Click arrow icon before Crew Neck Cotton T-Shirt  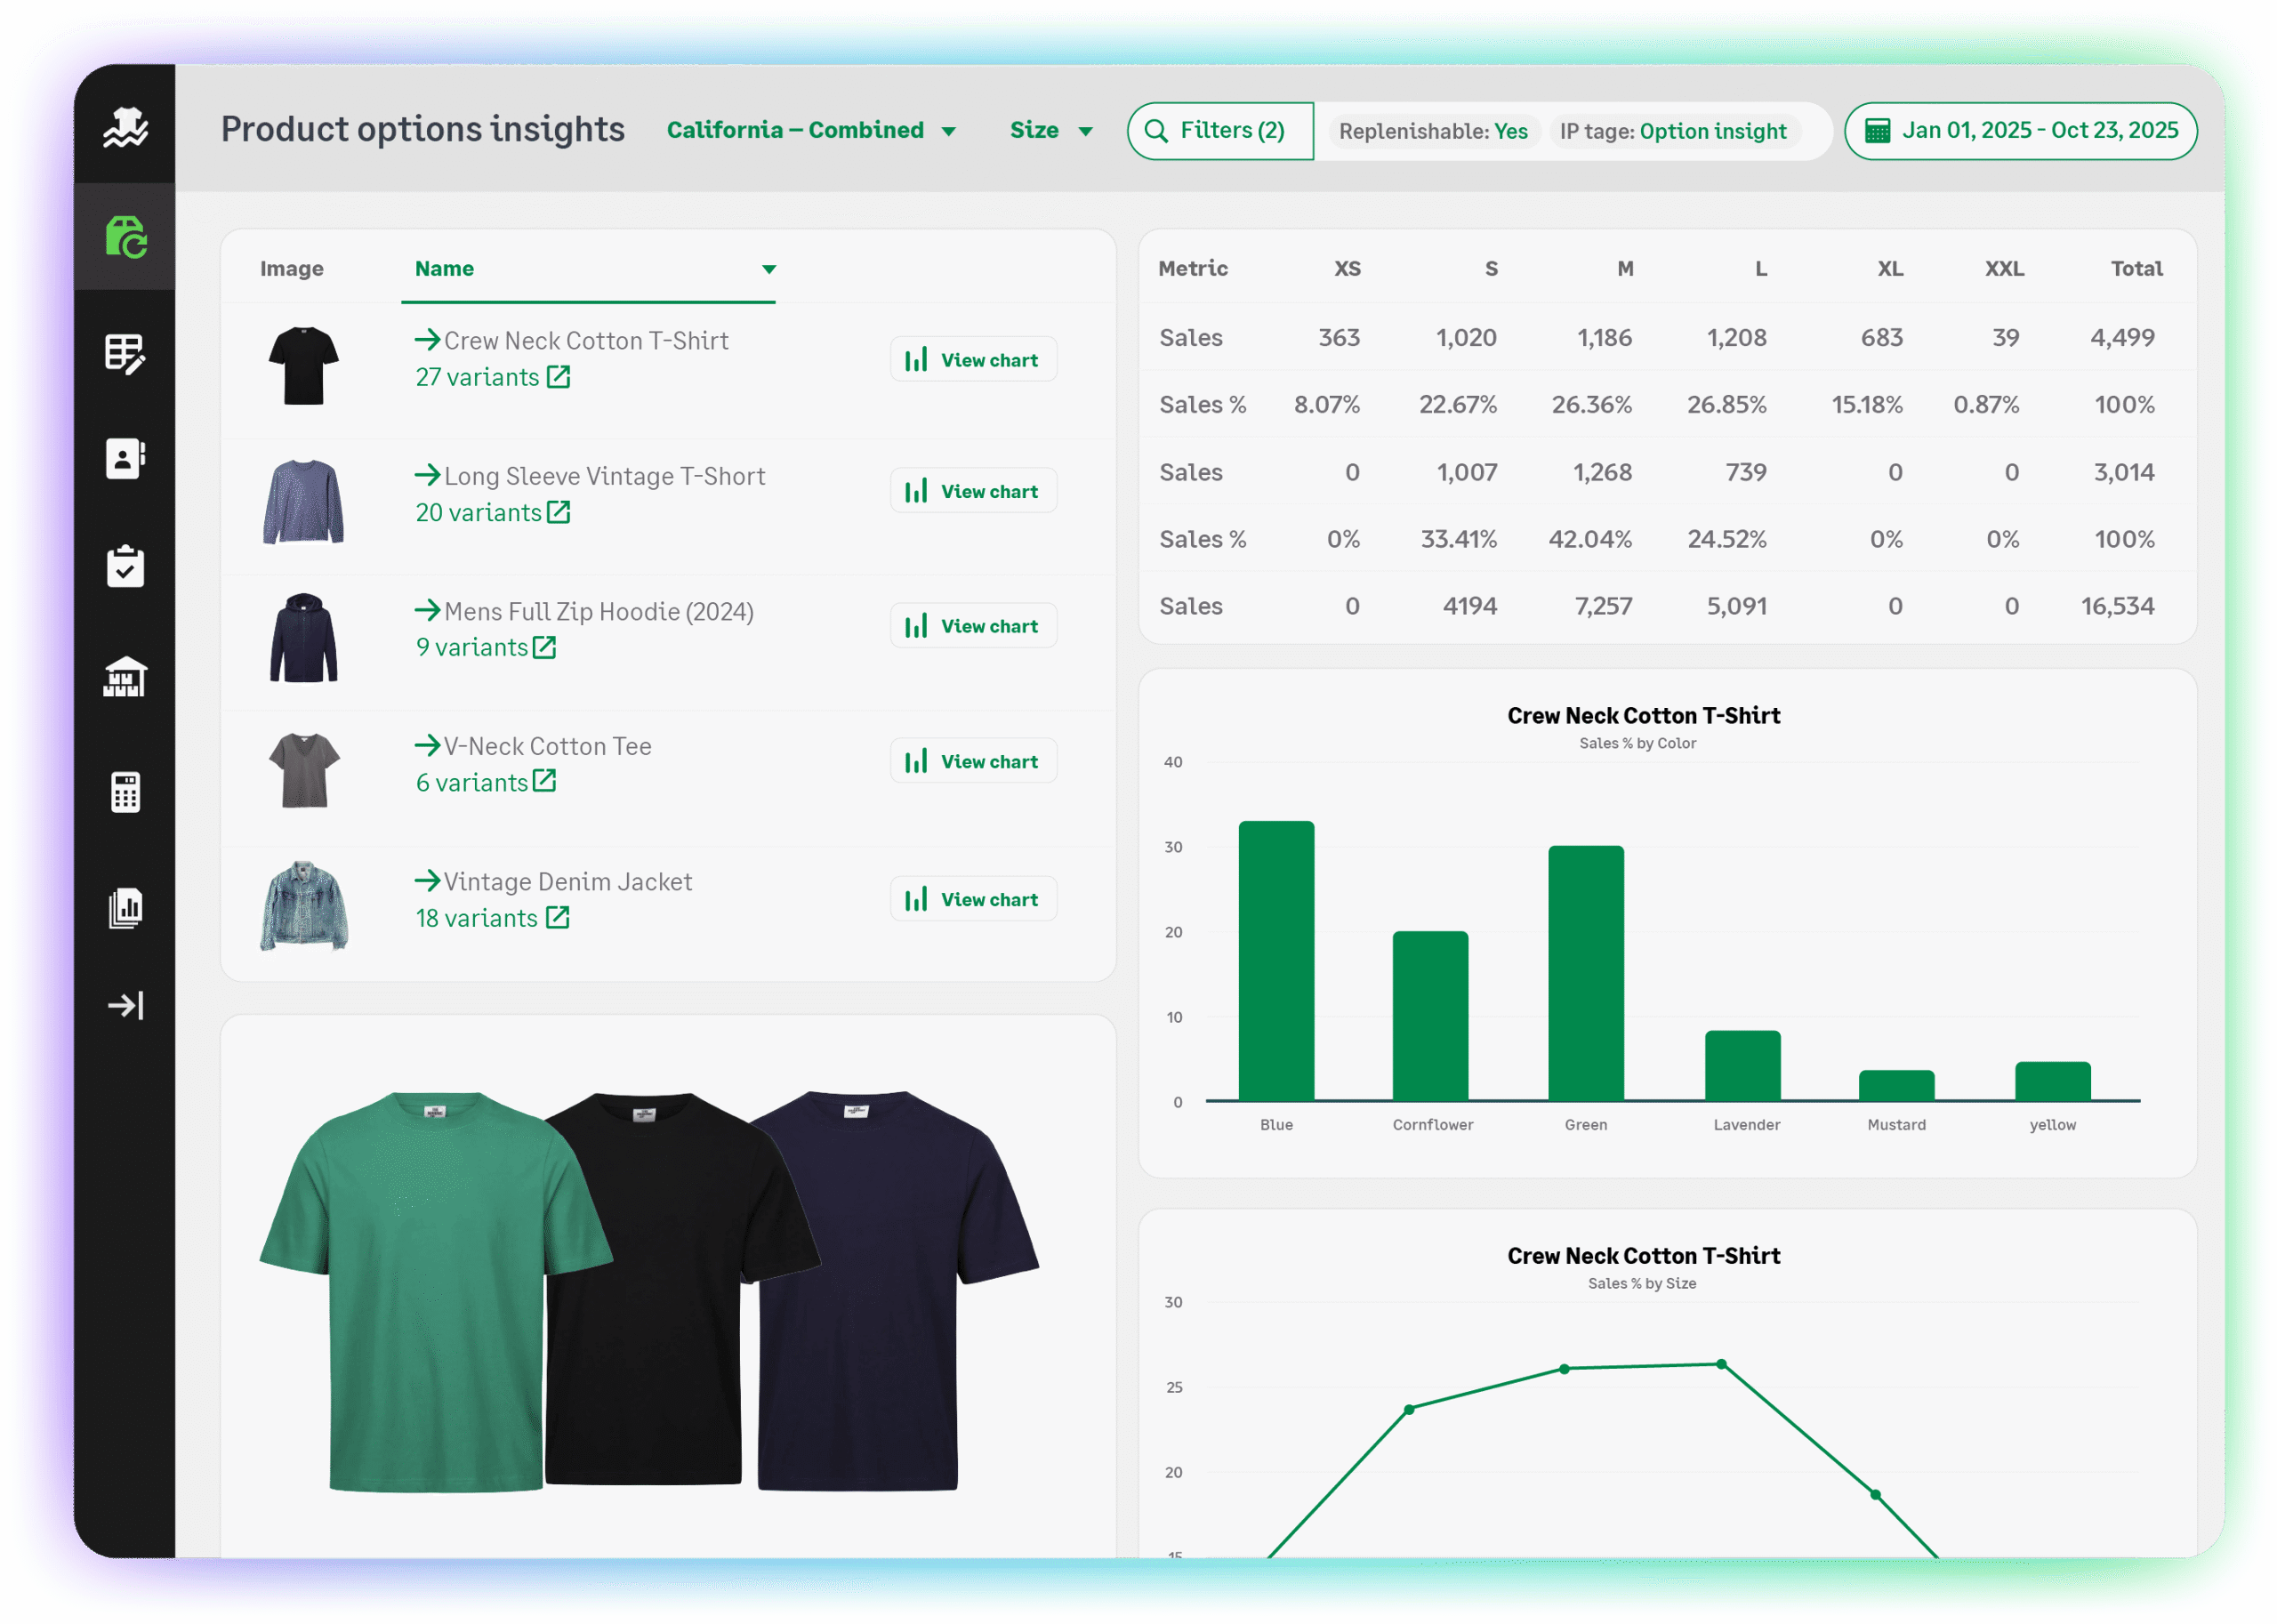point(428,340)
